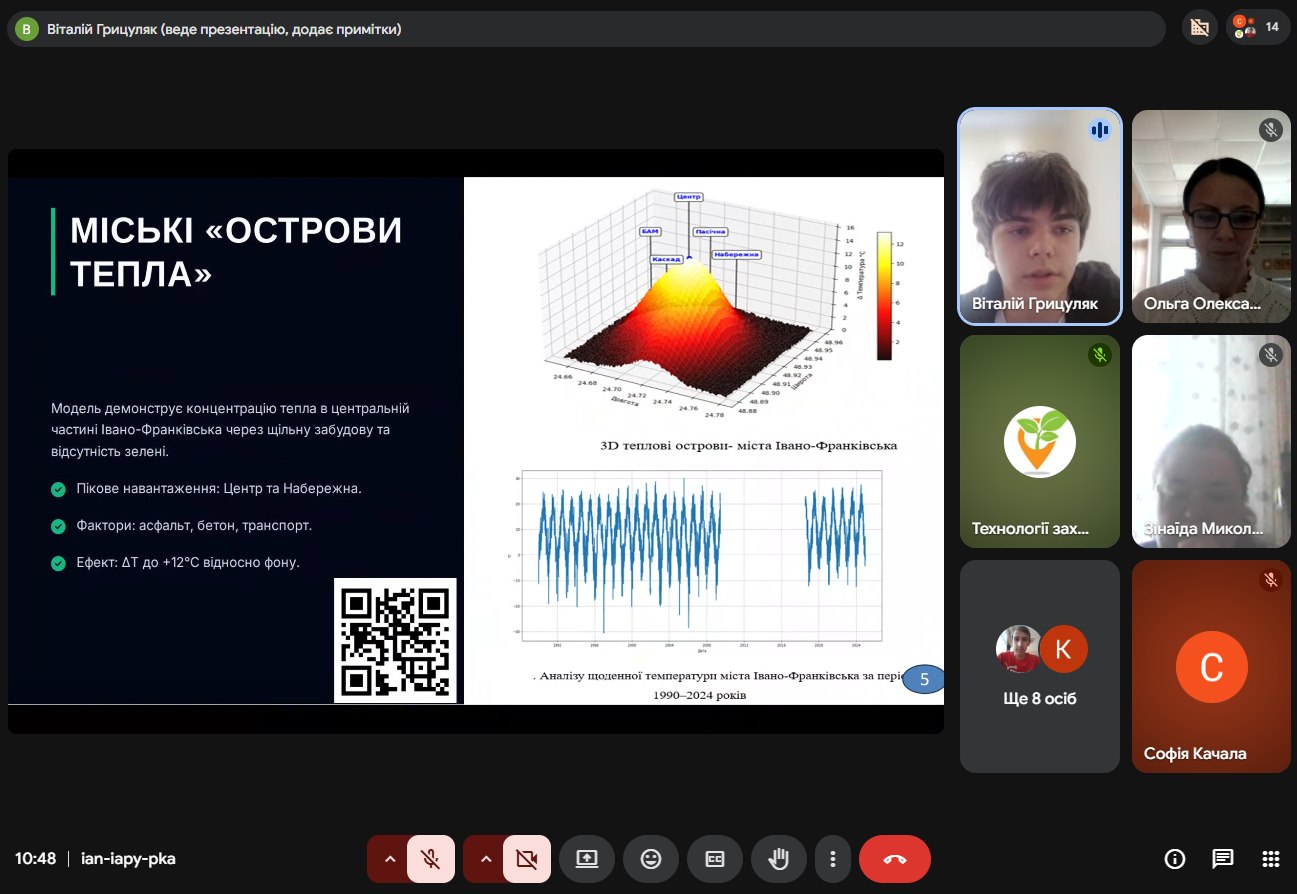1297x894 pixels.
Task: Open the chat panel
Action: point(1223,859)
